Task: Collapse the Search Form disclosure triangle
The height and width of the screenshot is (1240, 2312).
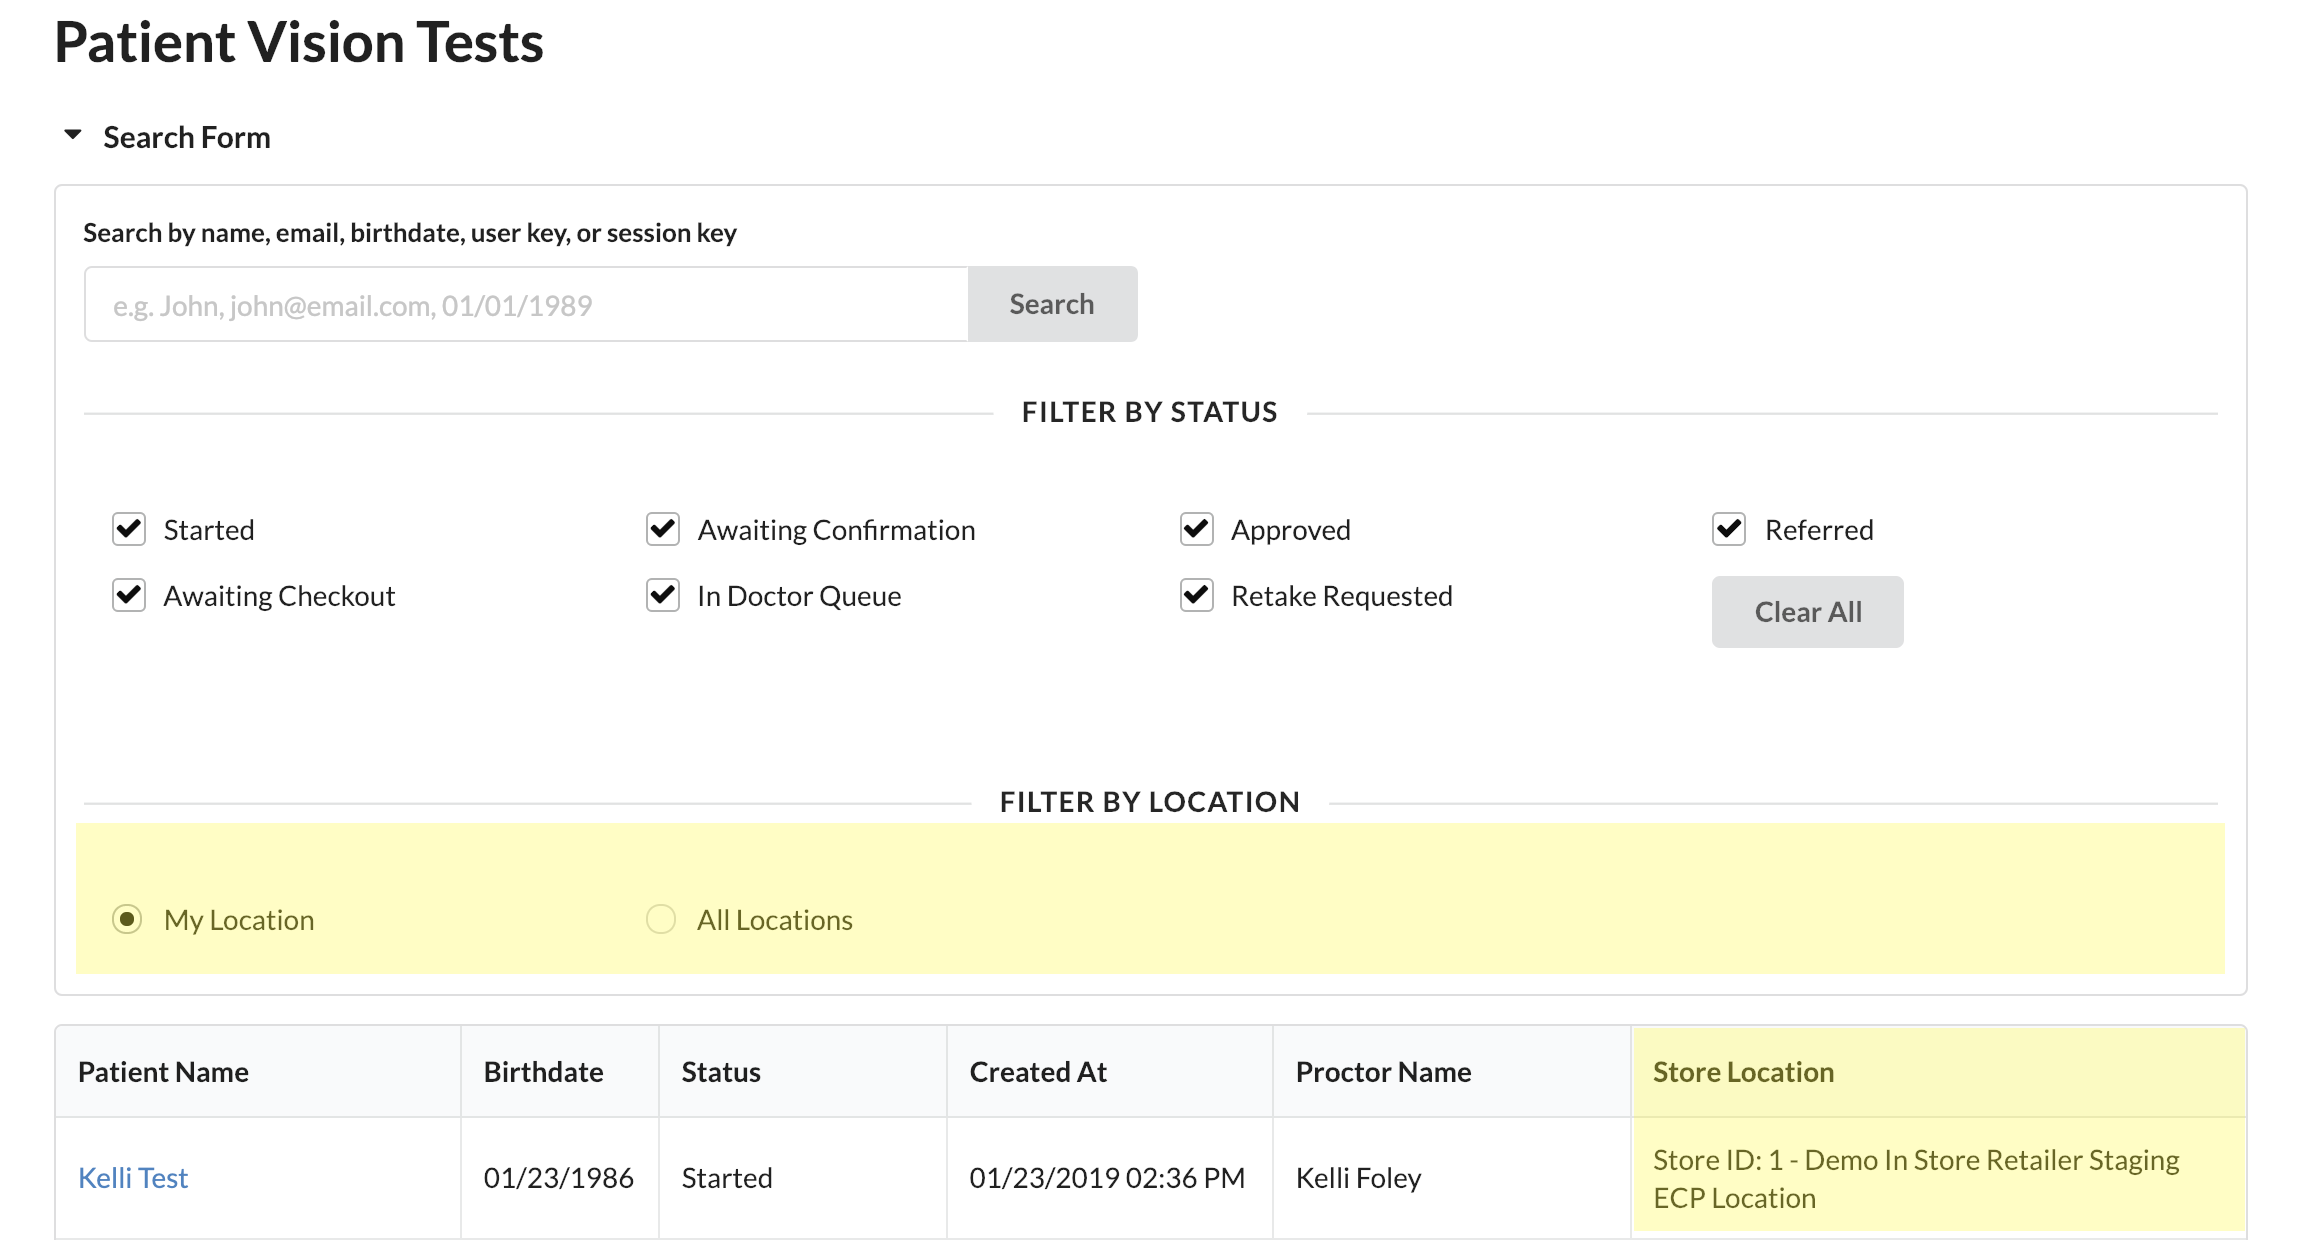Action: pos(73,135)
